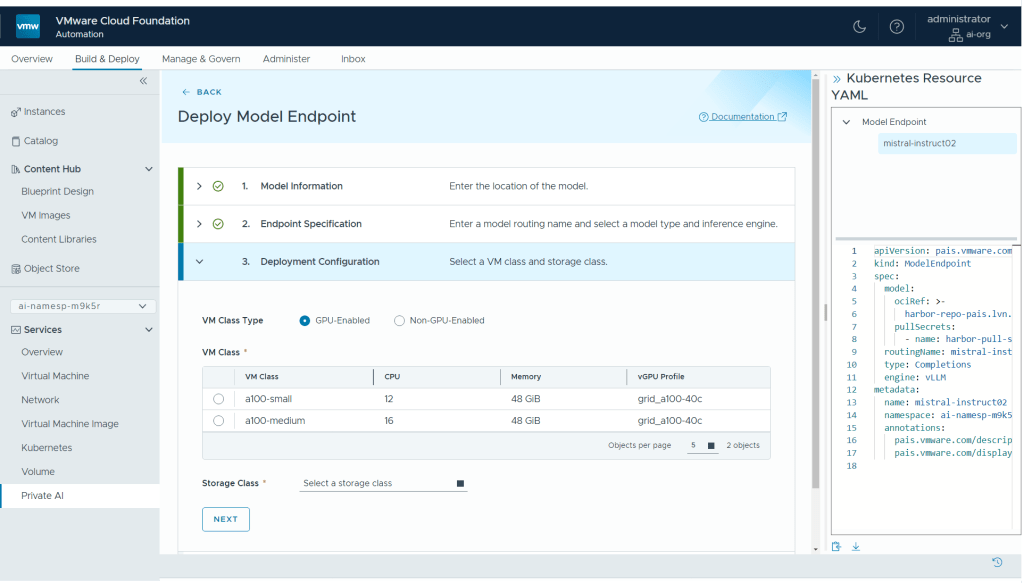This screenshot has width=1024, height=583.
Task: Expand step 1 Model Information
Action: click(199, 186)
